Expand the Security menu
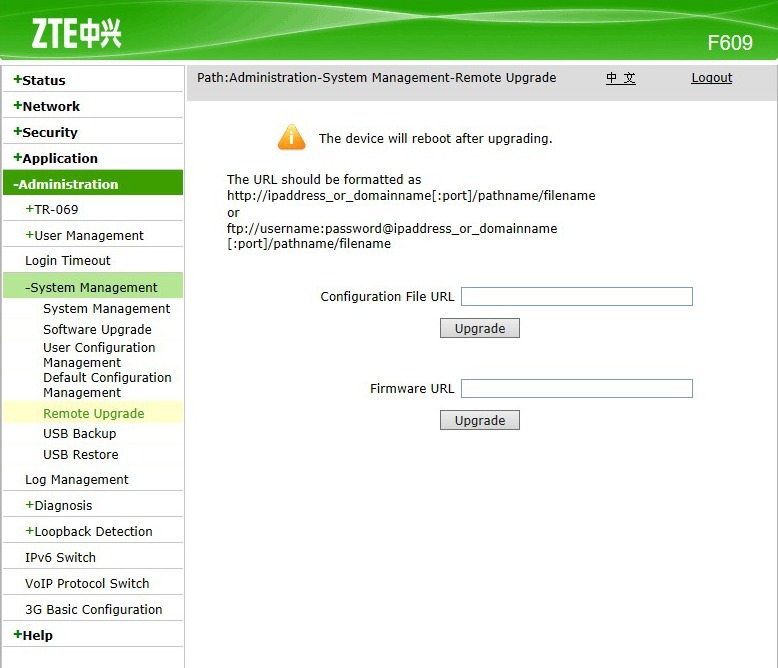 [x=46, y=132]
